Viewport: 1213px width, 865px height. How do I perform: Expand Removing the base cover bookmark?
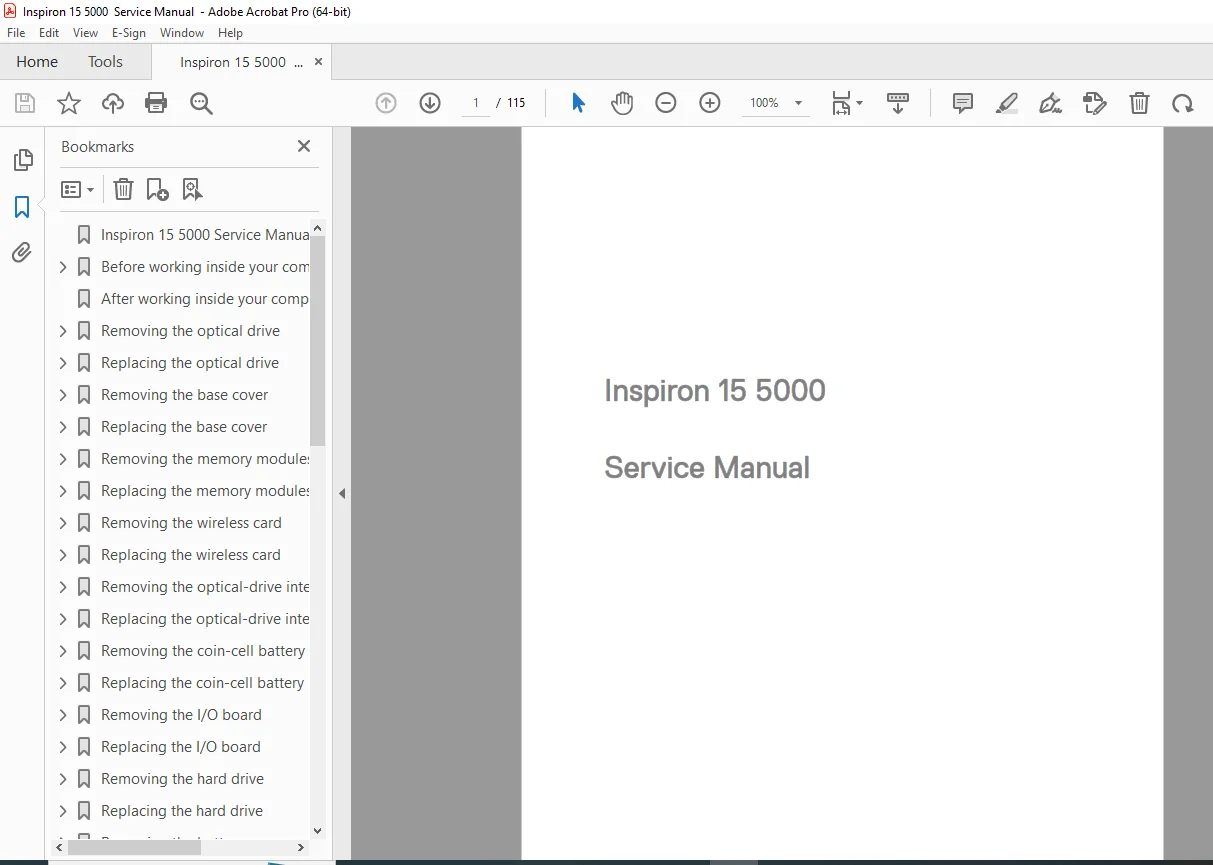63,395
